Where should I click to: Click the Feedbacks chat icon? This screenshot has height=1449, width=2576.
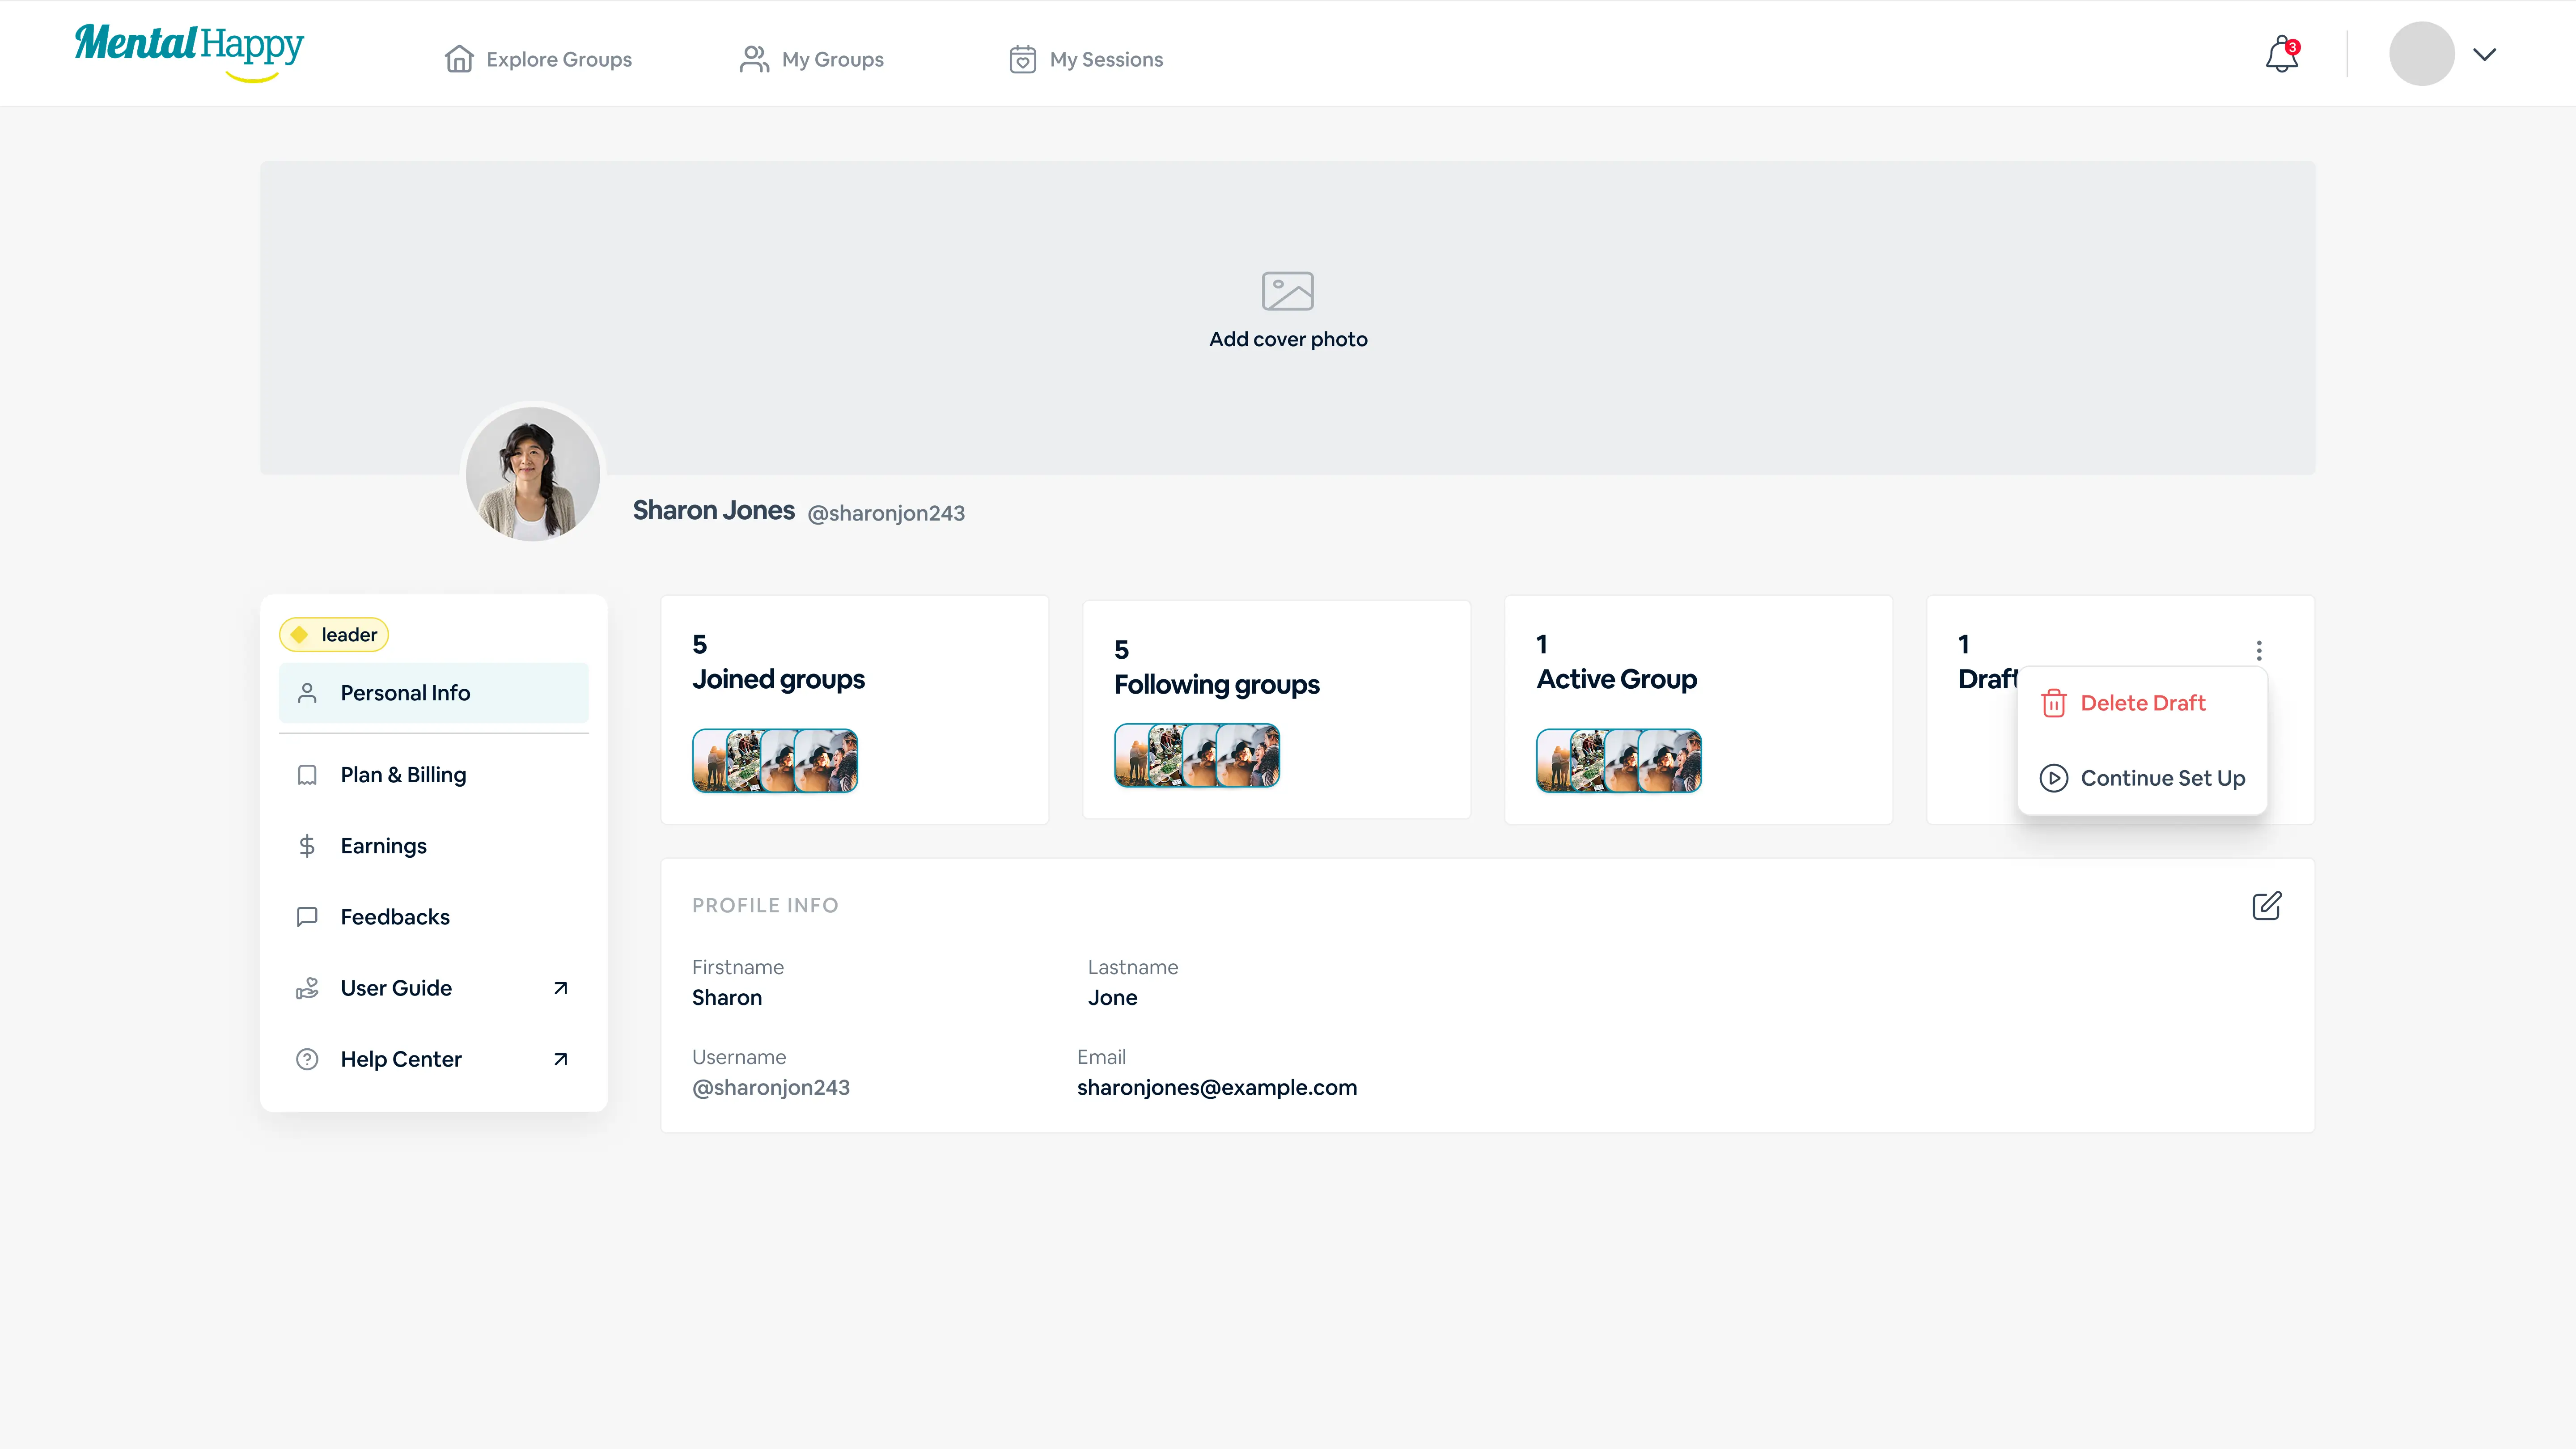pos(307,917)
